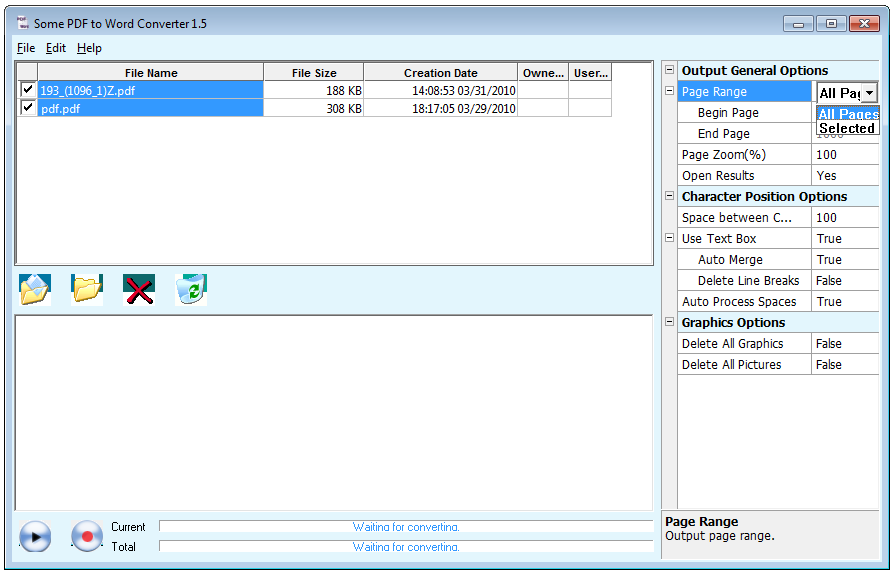
Task: Click the 18:17:05 03/29/2010 date cell
Action: tap(441, 108)
